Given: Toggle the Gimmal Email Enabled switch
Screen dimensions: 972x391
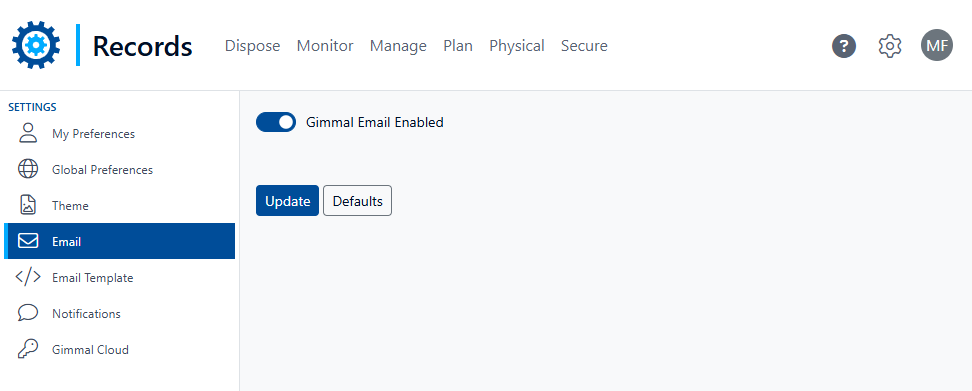Looking at the screenshot, I should point(276,122).
